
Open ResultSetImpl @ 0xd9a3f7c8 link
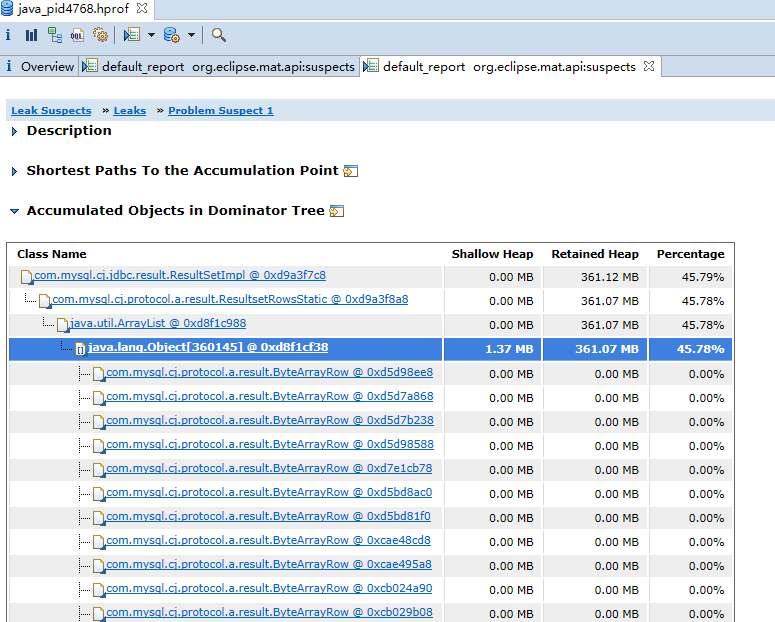(180, 275)
